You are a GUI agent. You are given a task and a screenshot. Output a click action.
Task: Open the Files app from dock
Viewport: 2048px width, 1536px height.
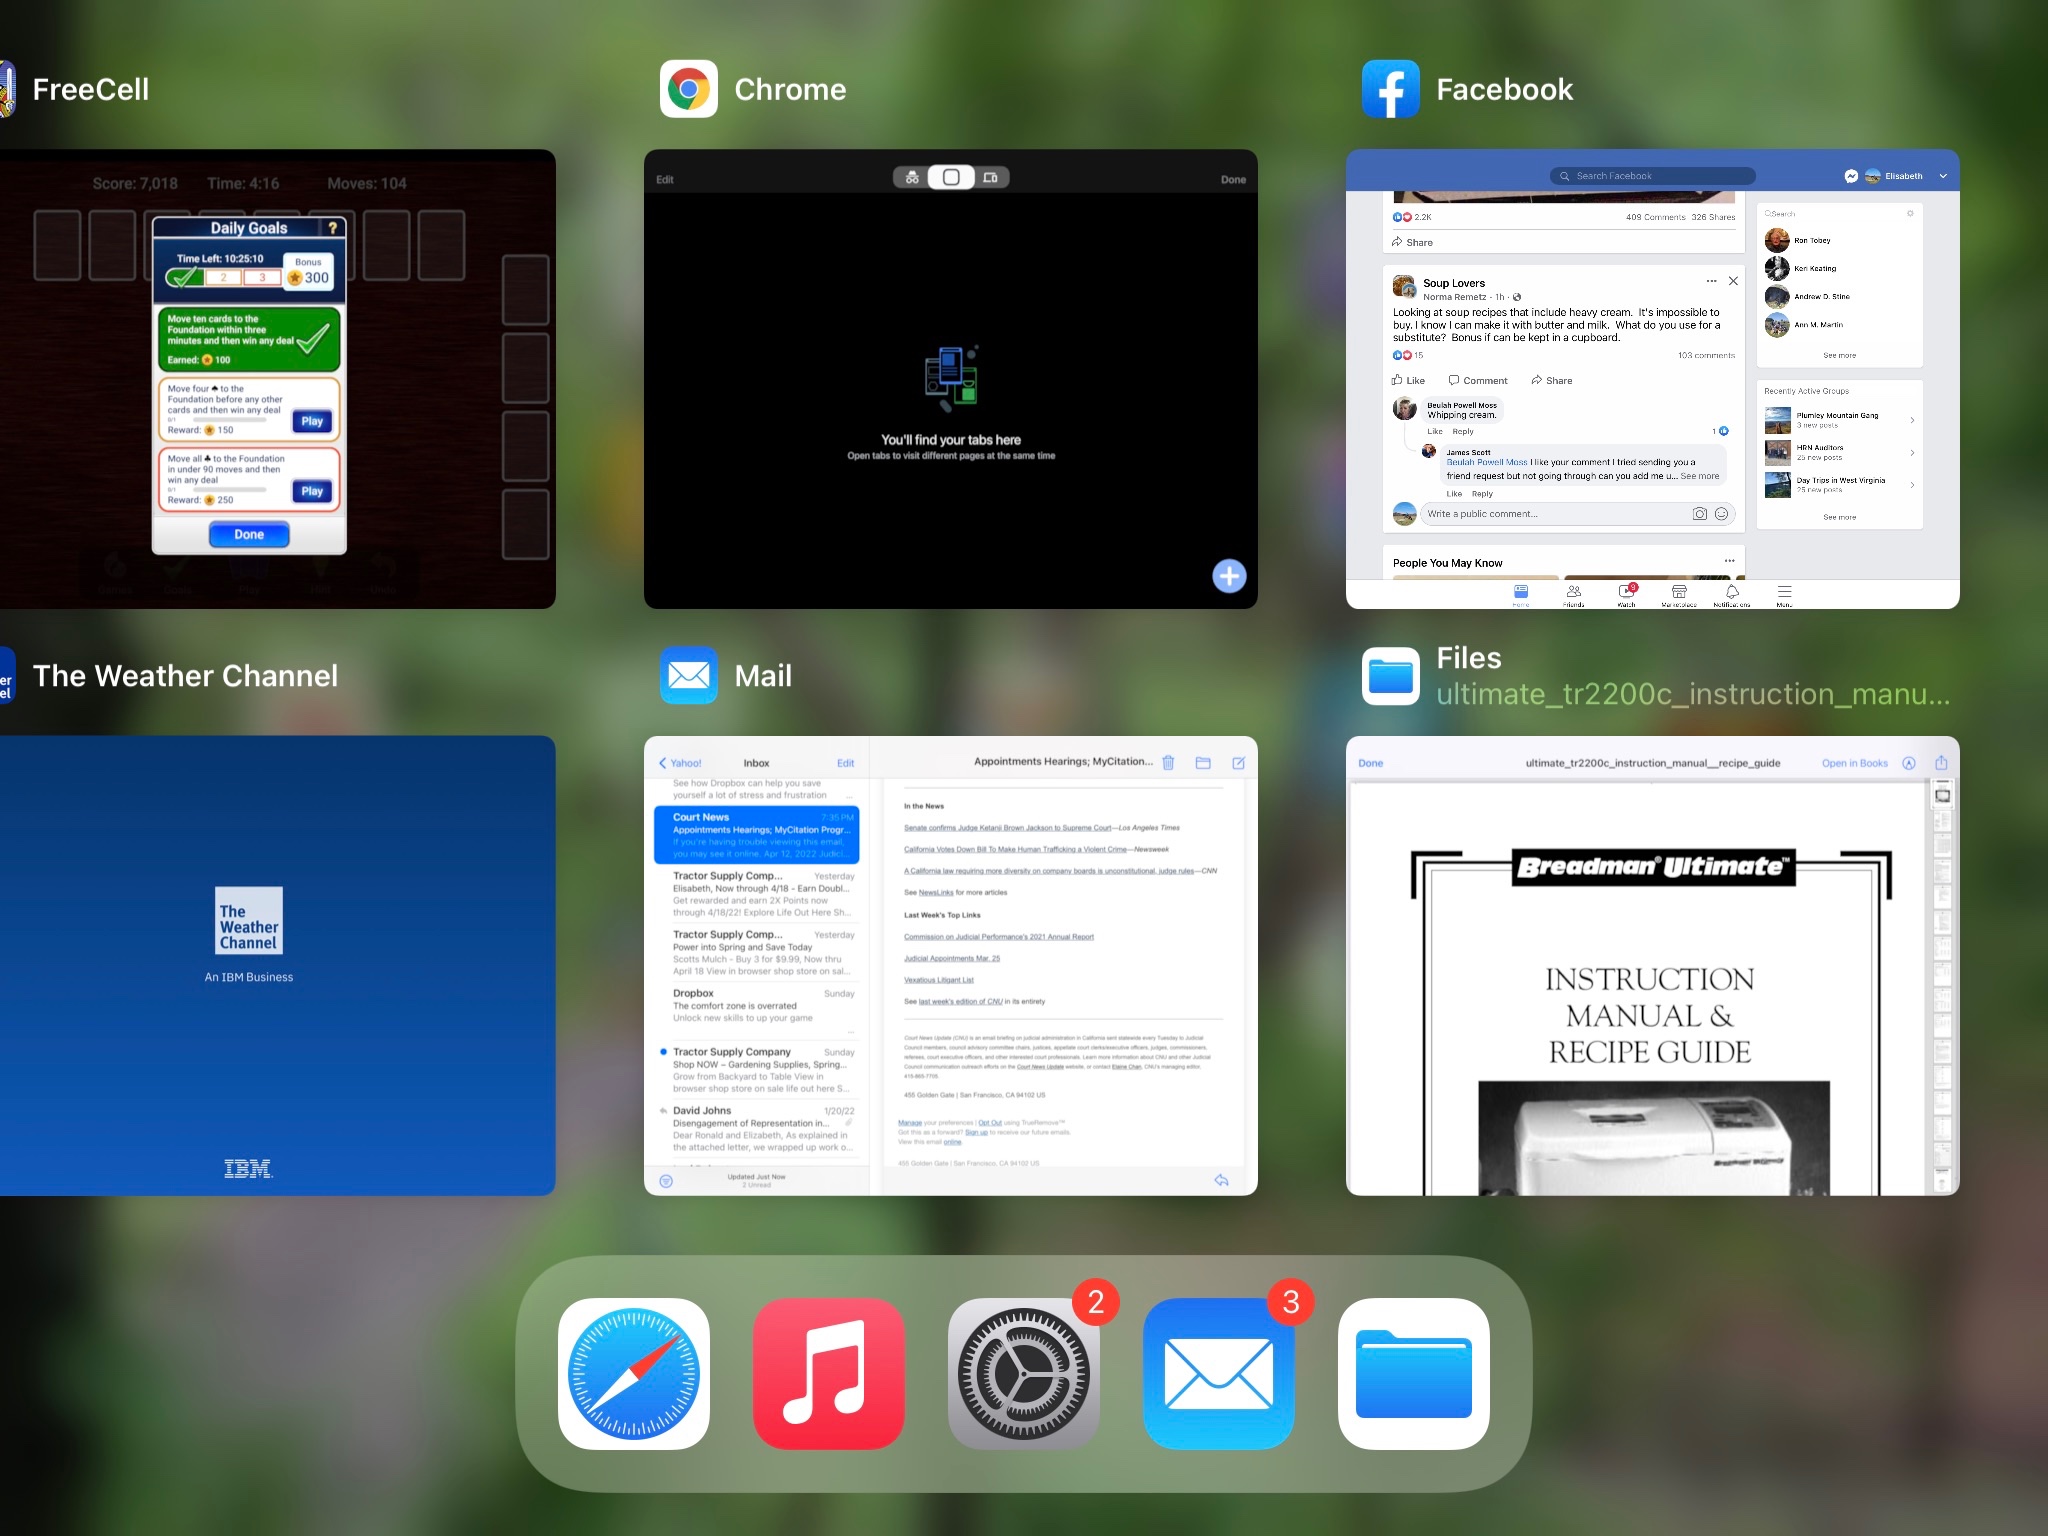point(1413,1373)
